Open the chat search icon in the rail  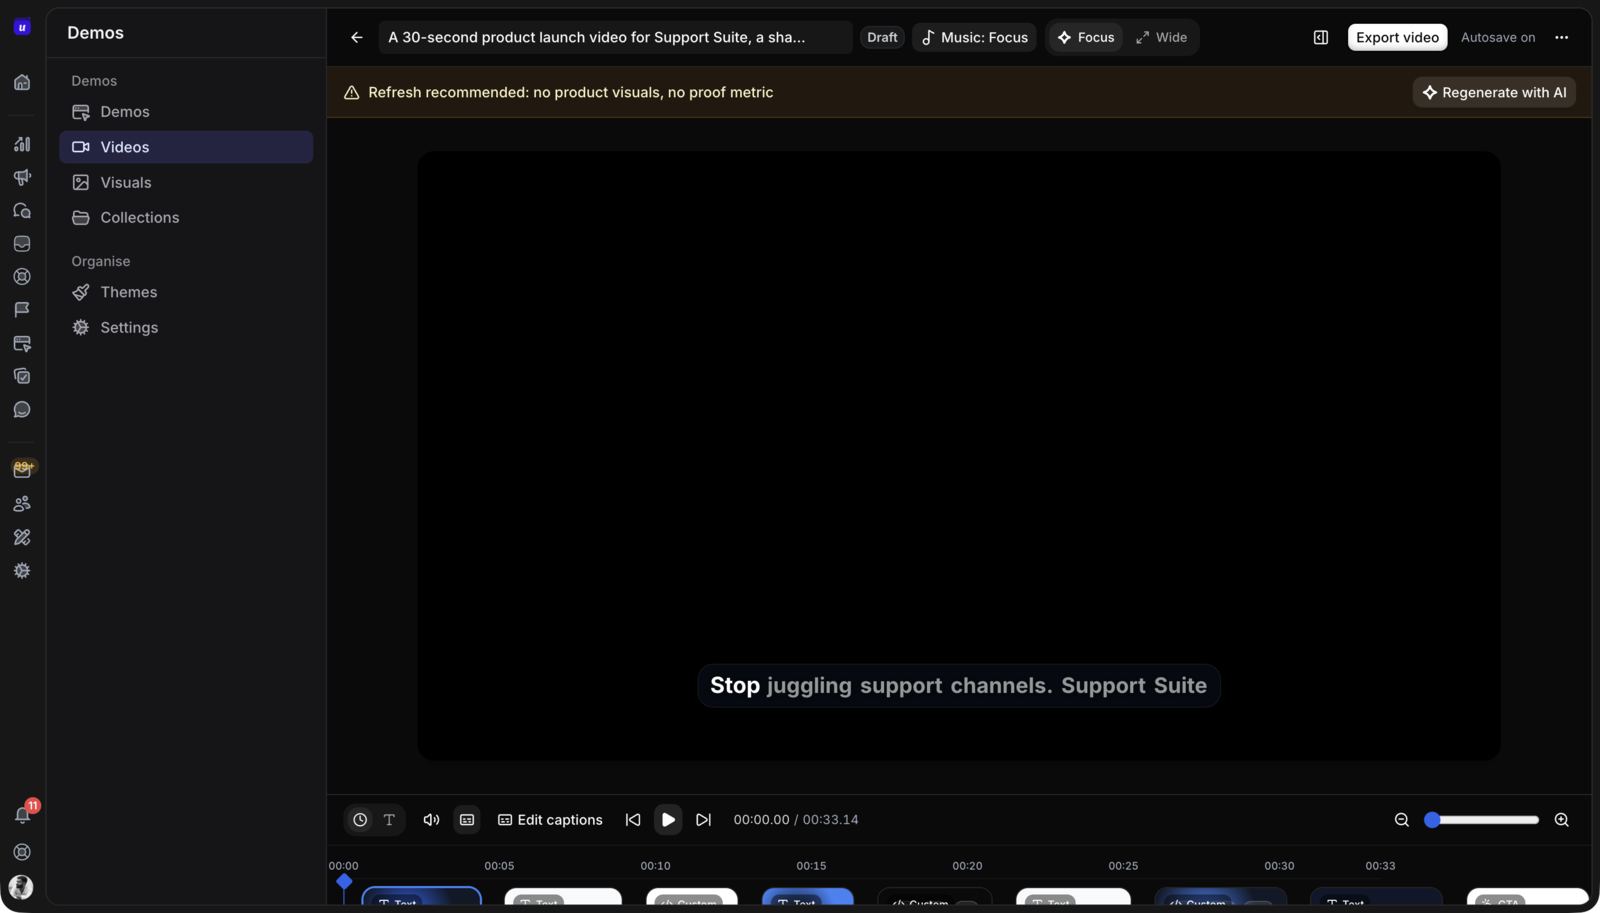22,211
